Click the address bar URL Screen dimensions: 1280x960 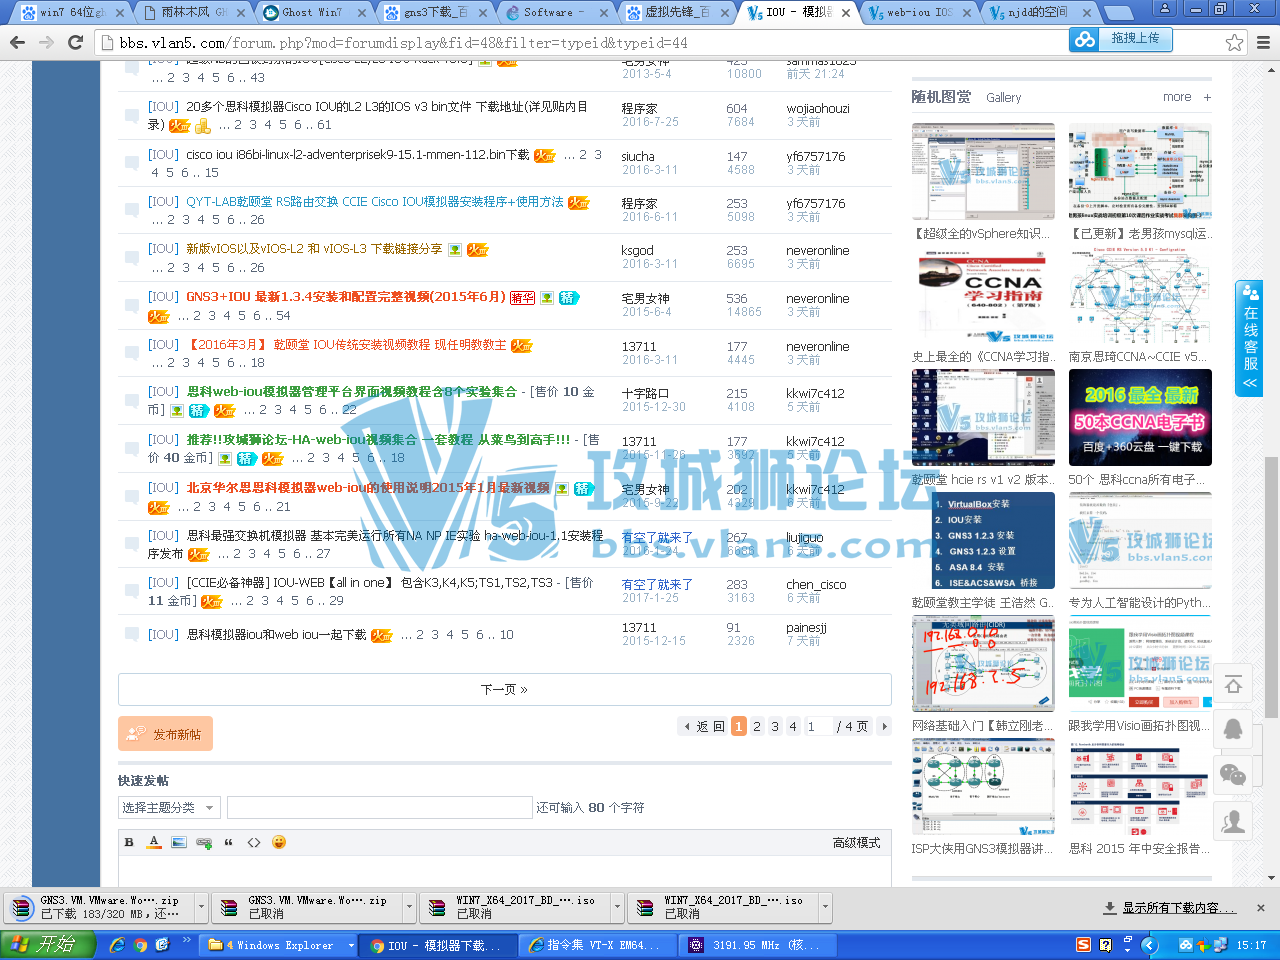pos(404,43)
